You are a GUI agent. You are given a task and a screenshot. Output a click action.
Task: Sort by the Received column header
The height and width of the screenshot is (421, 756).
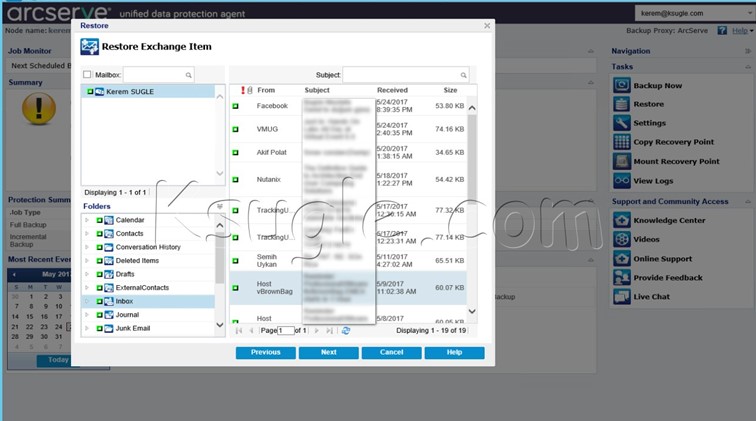click(x=392, y=90)
